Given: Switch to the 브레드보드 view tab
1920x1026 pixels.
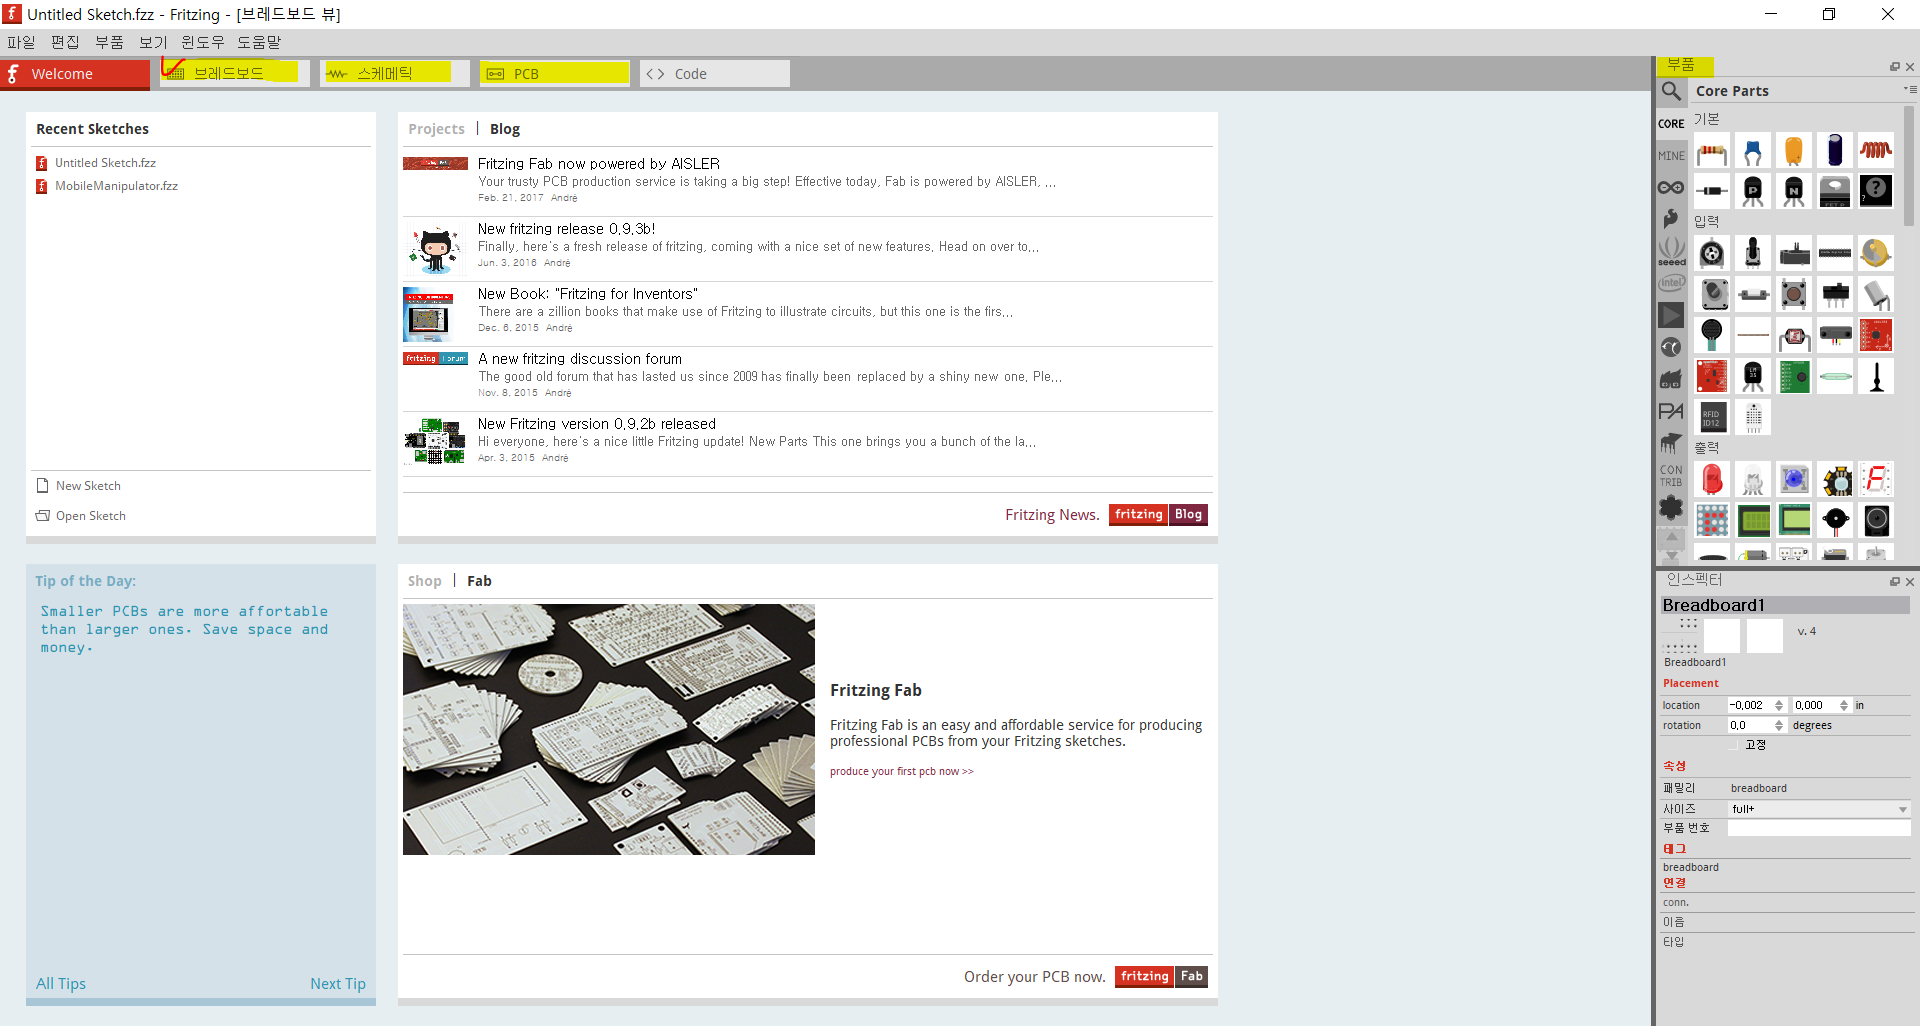Looking at the screenshot, I should point(235,74).
